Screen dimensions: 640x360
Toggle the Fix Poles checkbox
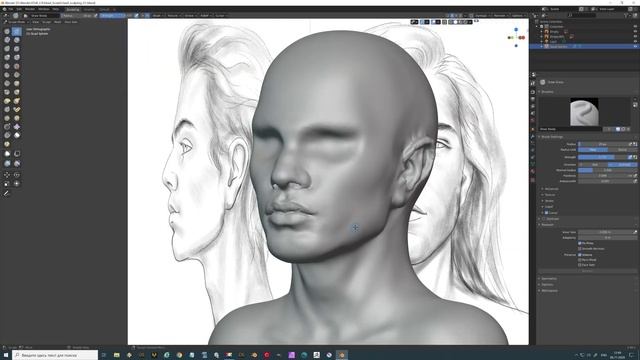tap(580, 243)
